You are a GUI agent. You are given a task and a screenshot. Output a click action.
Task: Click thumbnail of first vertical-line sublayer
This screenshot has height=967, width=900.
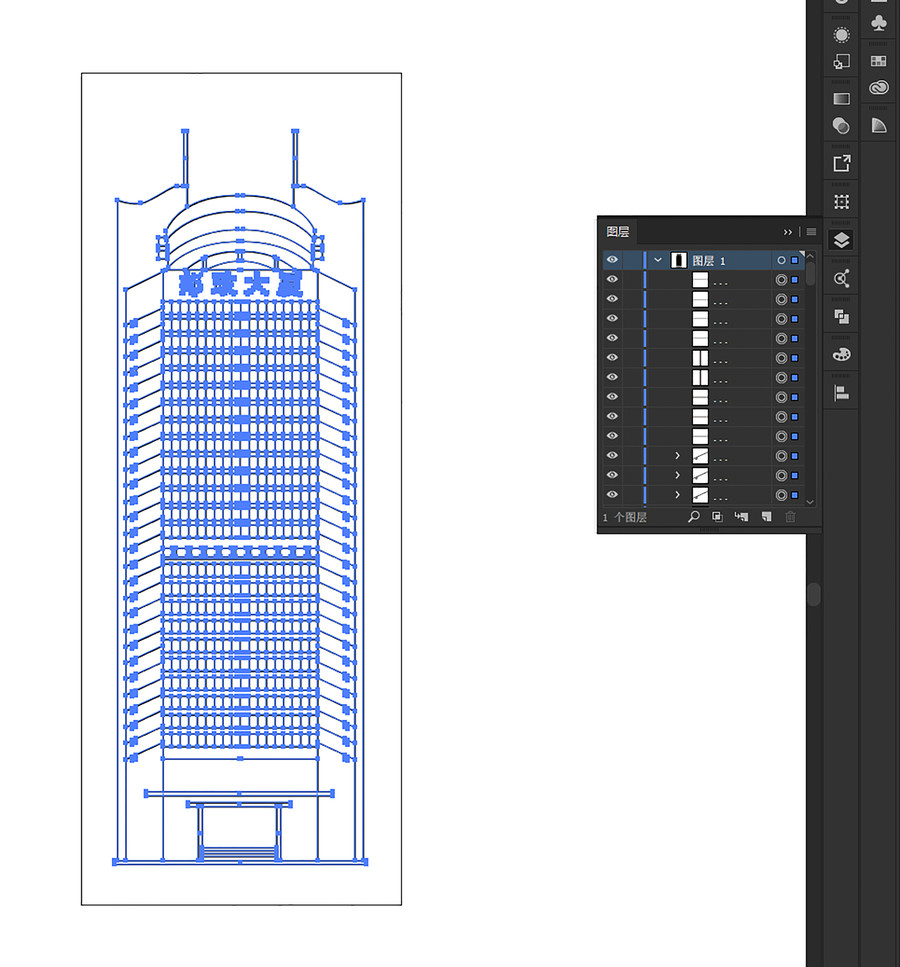click(x=700, y=358)
